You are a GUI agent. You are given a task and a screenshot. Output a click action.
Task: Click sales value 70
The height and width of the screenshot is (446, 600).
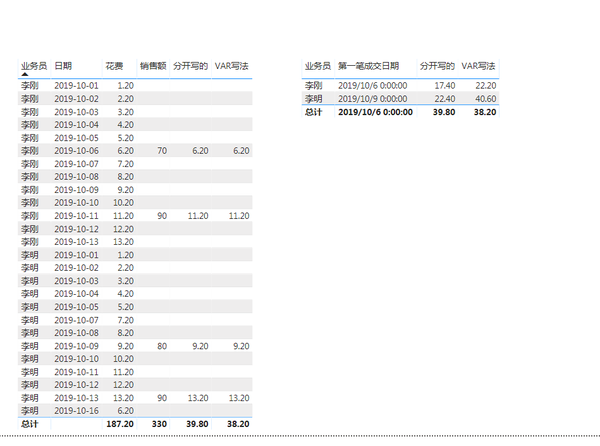point(162,151)
